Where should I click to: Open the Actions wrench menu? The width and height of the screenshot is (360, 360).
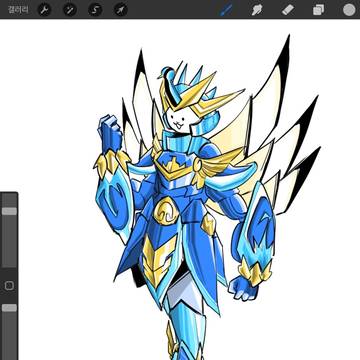click(x=44, y=10)
